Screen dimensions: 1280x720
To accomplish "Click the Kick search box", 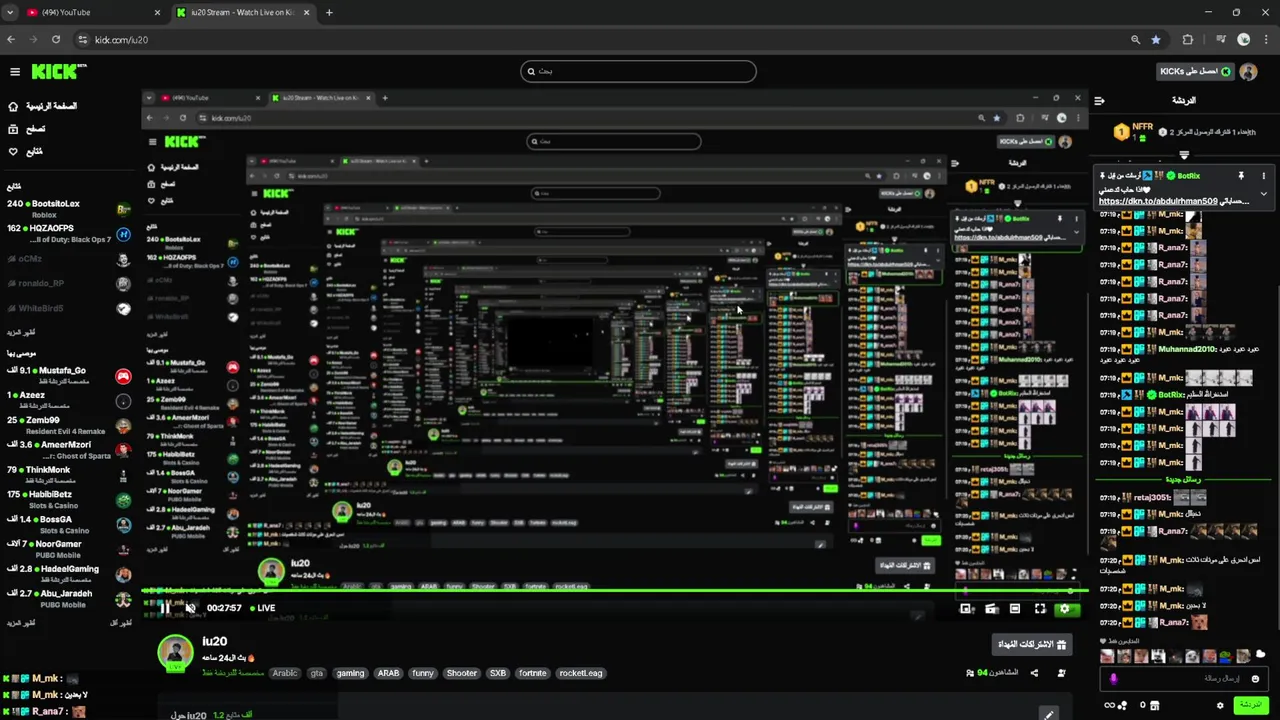I will 638,71.
